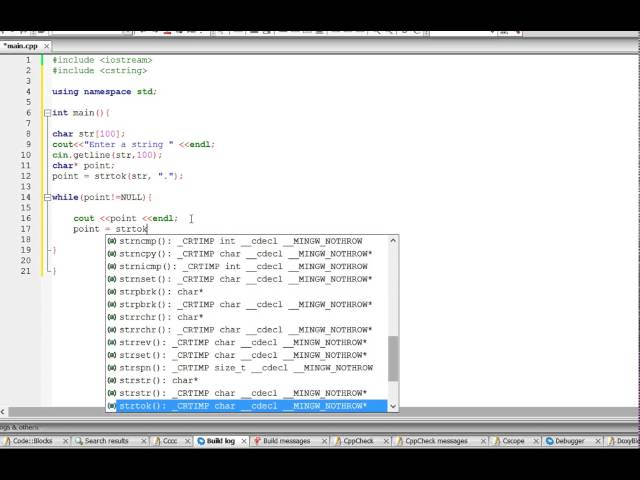640x480 pixels.
Task: Choose the 'strrchr(): _CRTIMP char' entry
Action: point(246,329)
